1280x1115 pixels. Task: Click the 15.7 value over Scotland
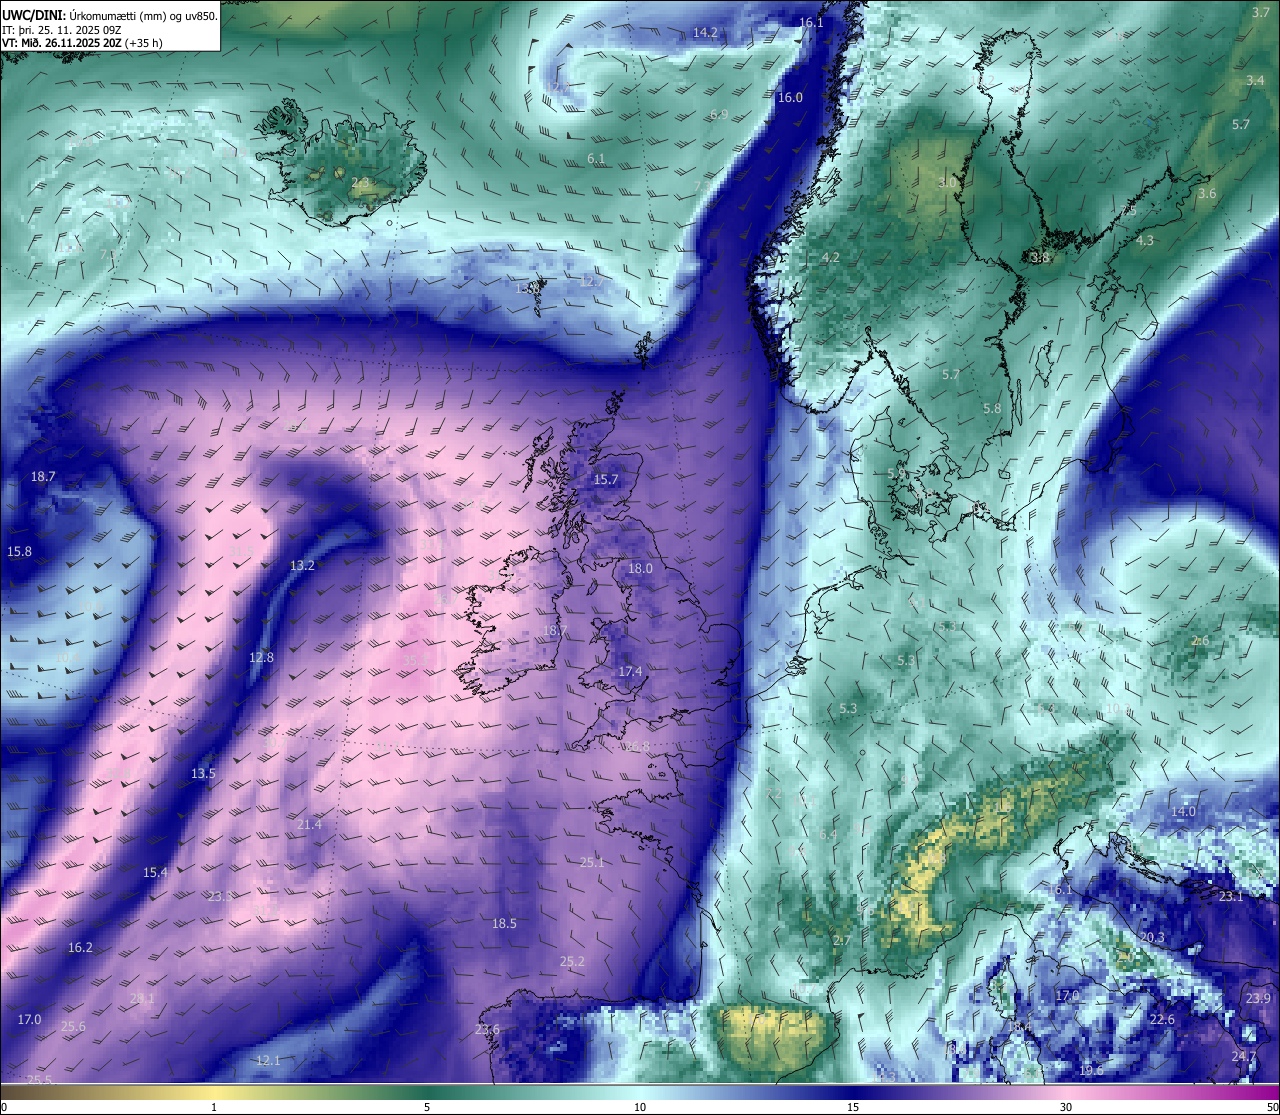coord(606,480)
